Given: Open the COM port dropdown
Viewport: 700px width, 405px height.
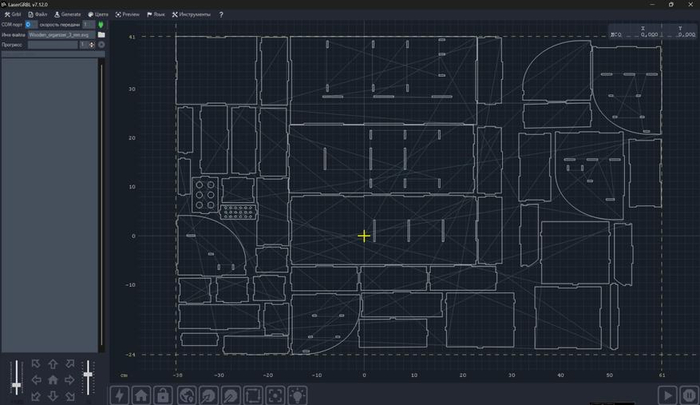Looking at the screenshot, I should (31, 24).
